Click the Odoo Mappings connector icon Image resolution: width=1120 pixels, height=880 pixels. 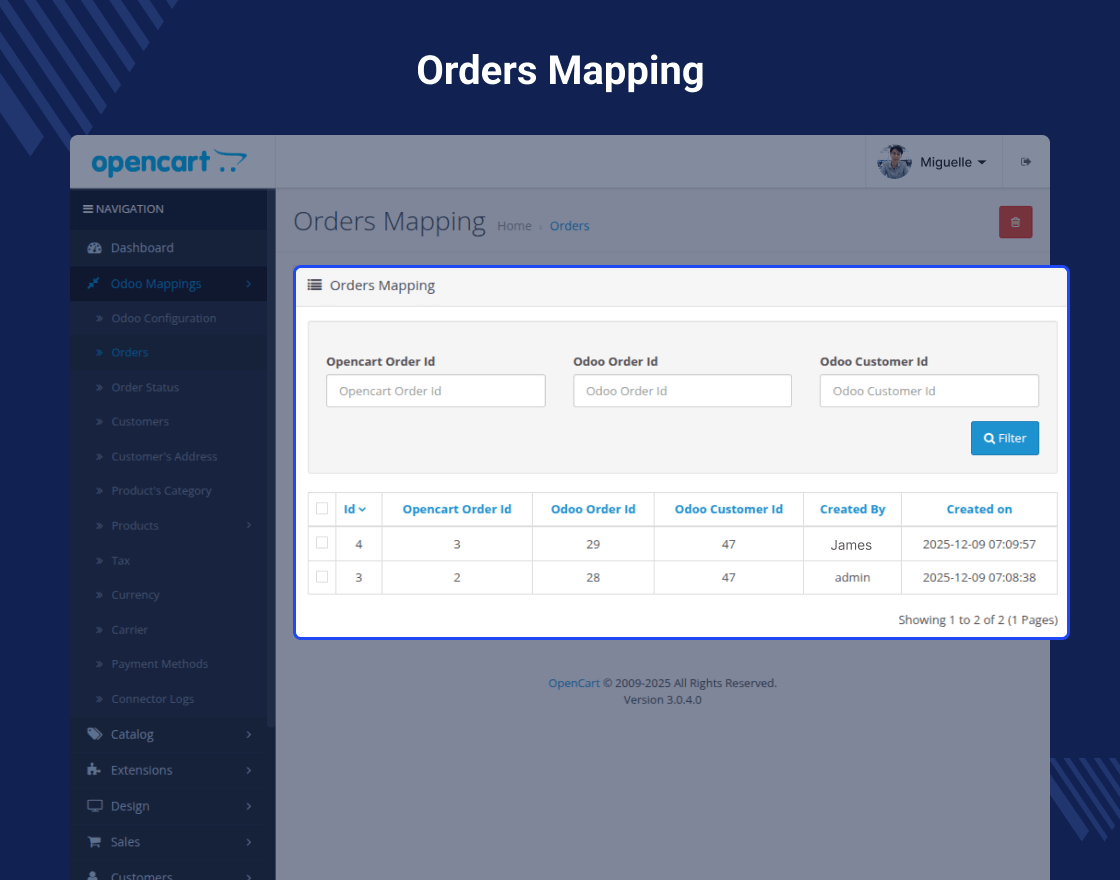[93, 284]
